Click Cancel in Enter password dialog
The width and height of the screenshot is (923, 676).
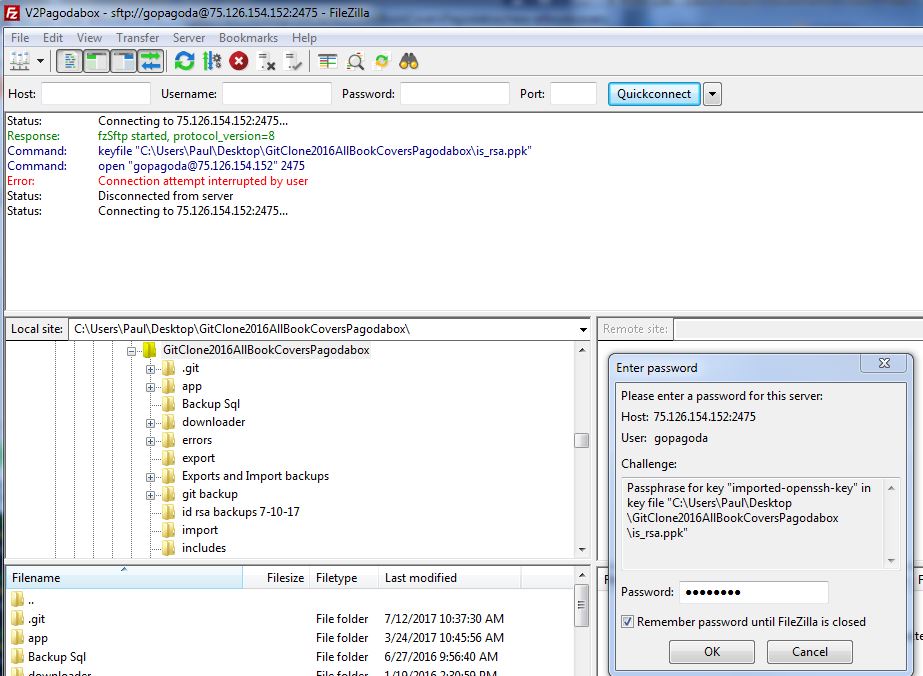pos(809,651)
